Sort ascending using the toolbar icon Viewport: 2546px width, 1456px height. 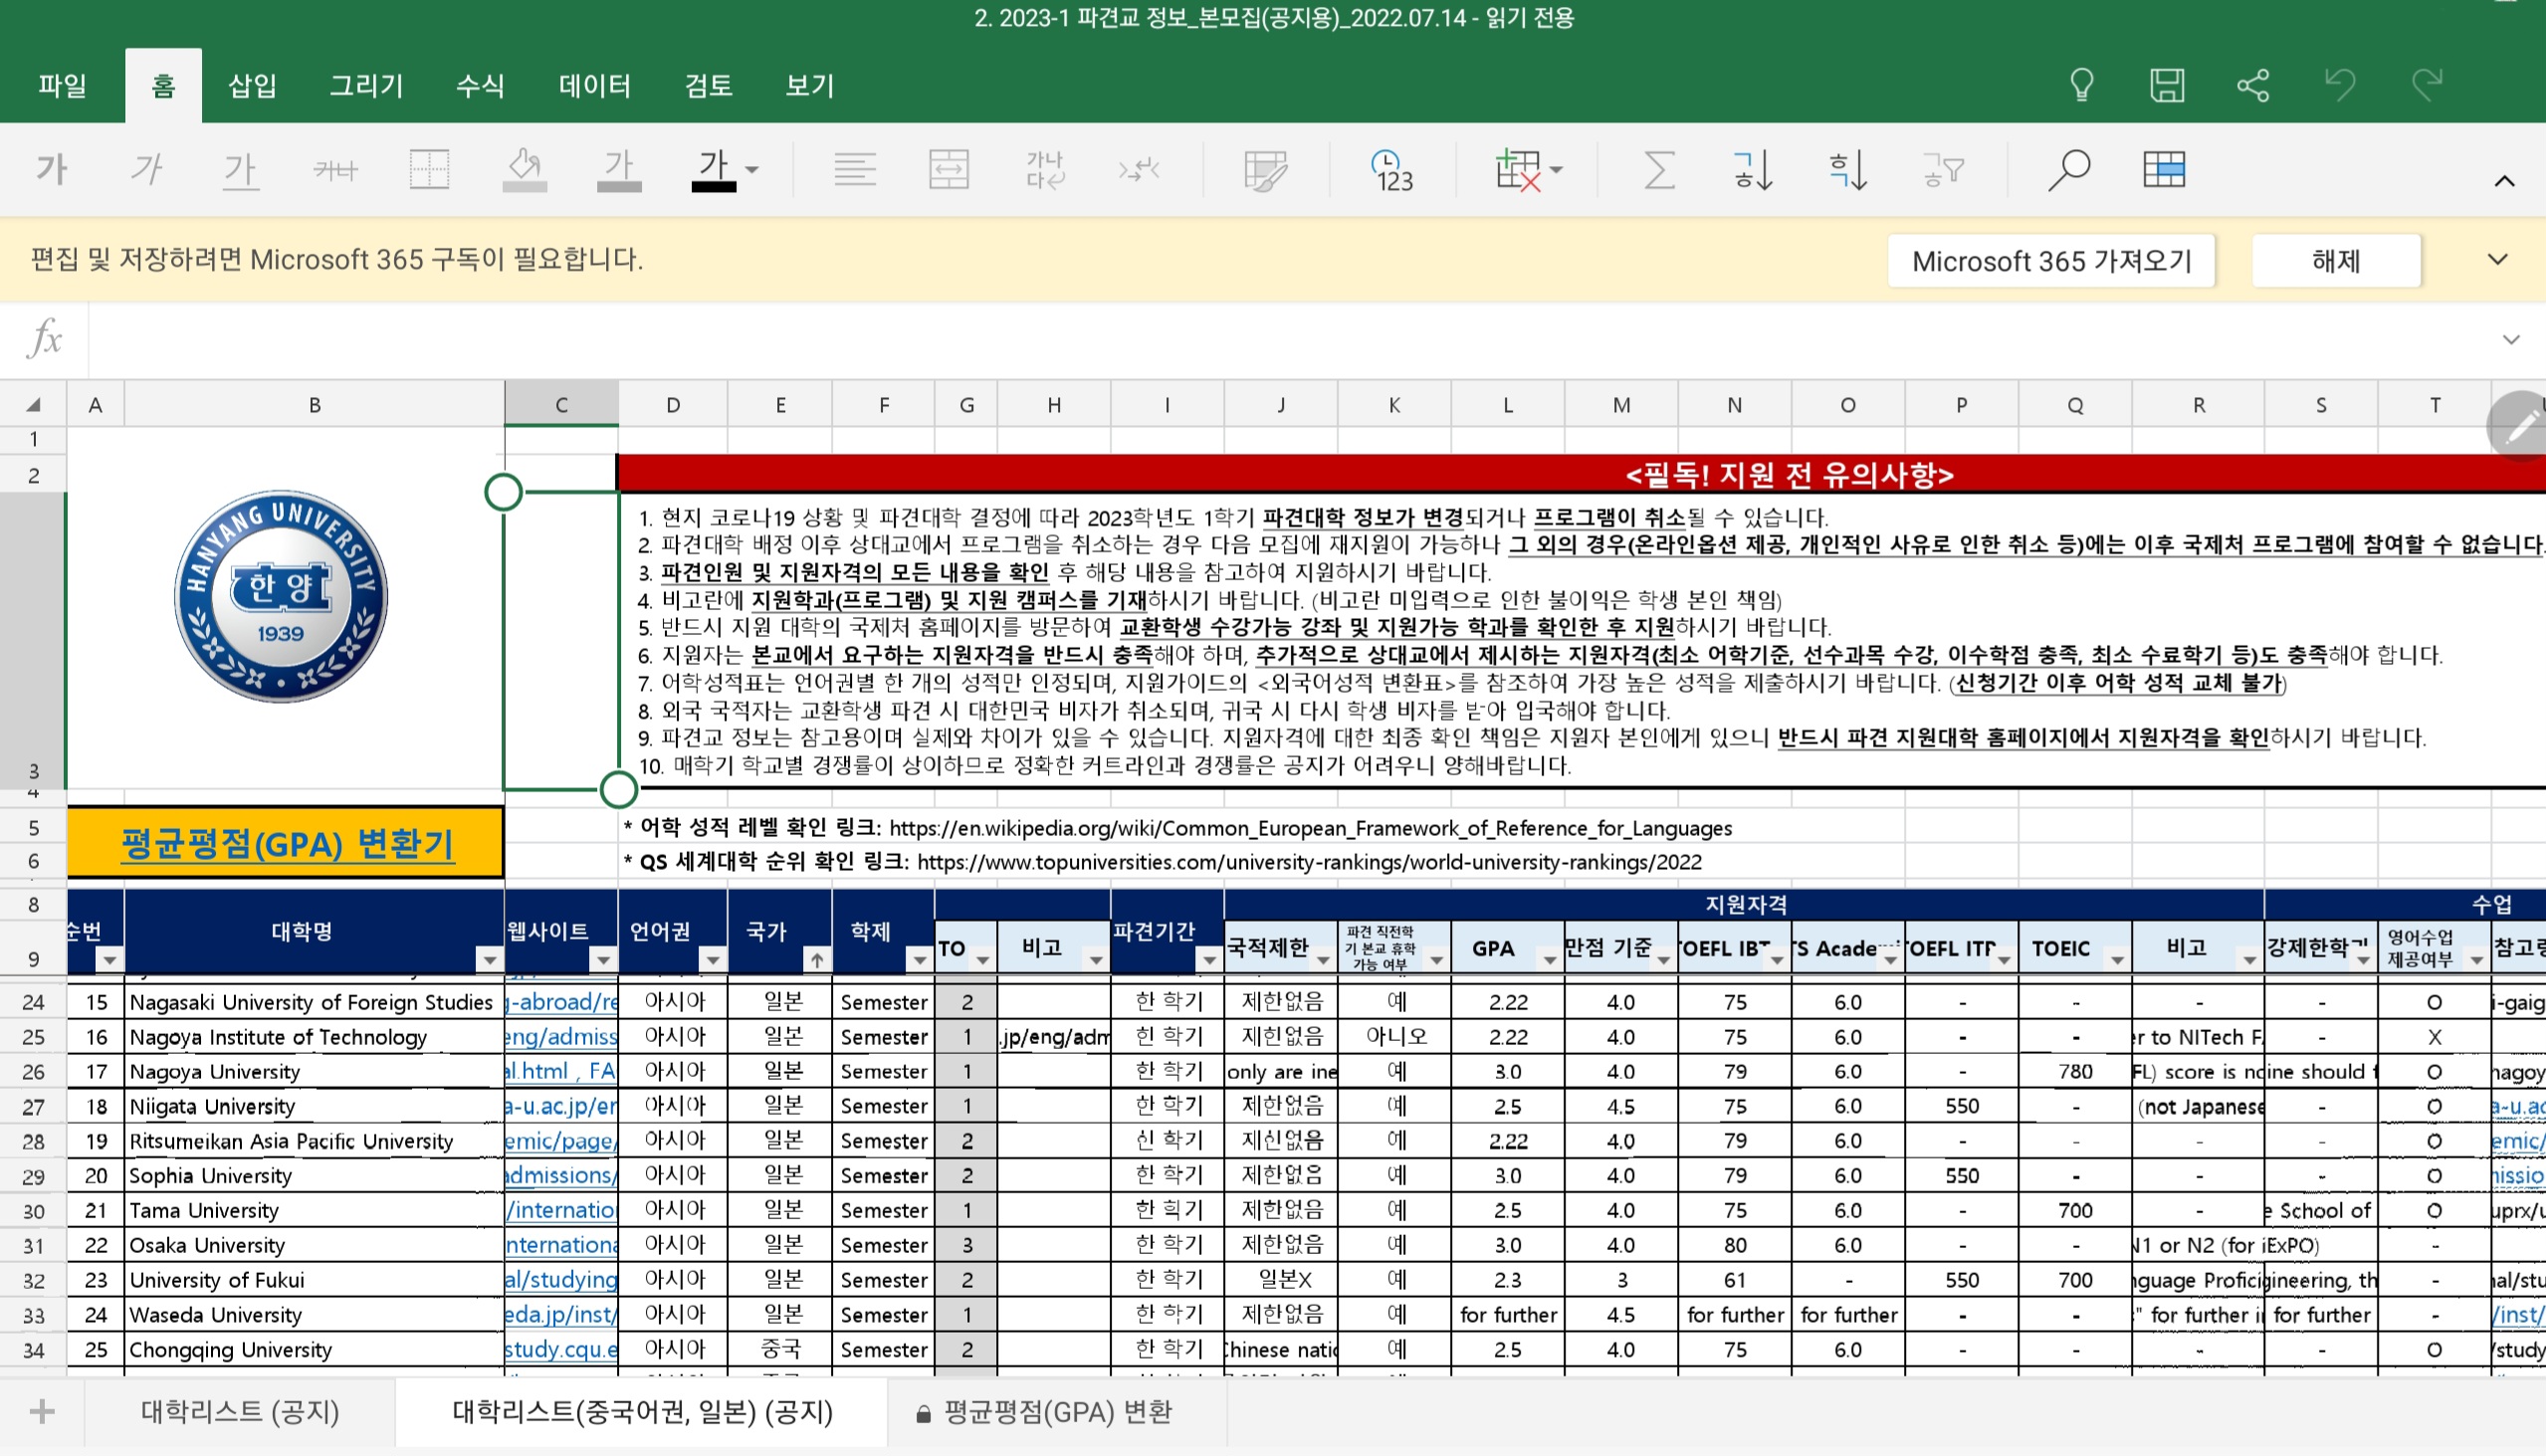[x=1753, y=169]
